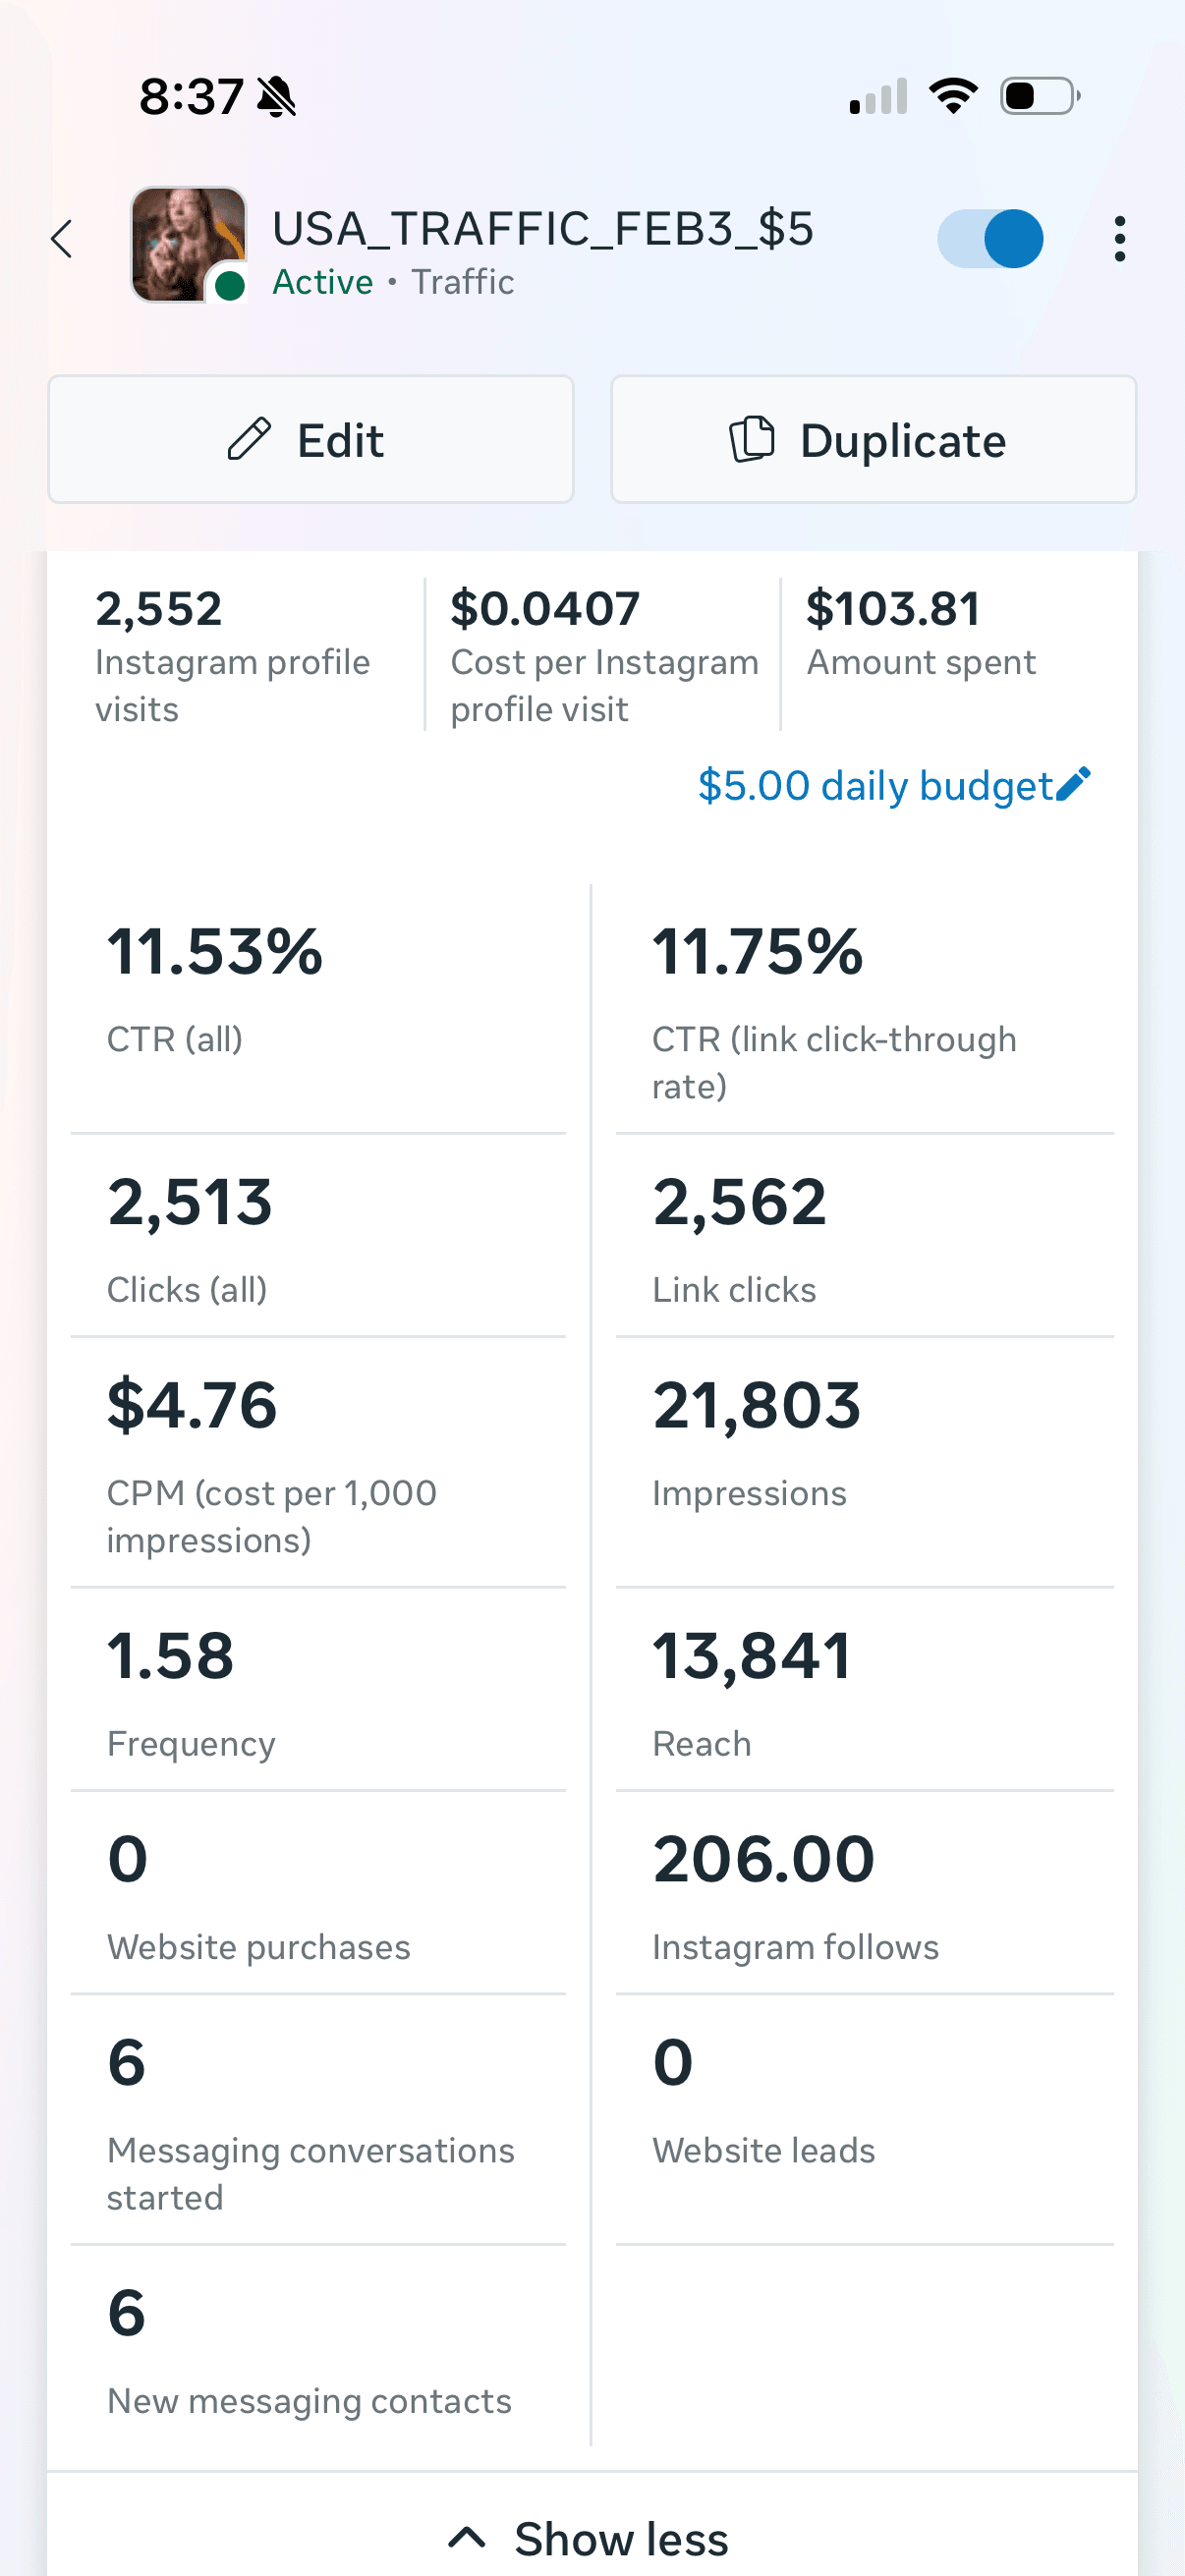This screenshot has width=1185, height=2576.
Task: Tap the cellular signal bars icon
Action: click(x=880, y=95)
